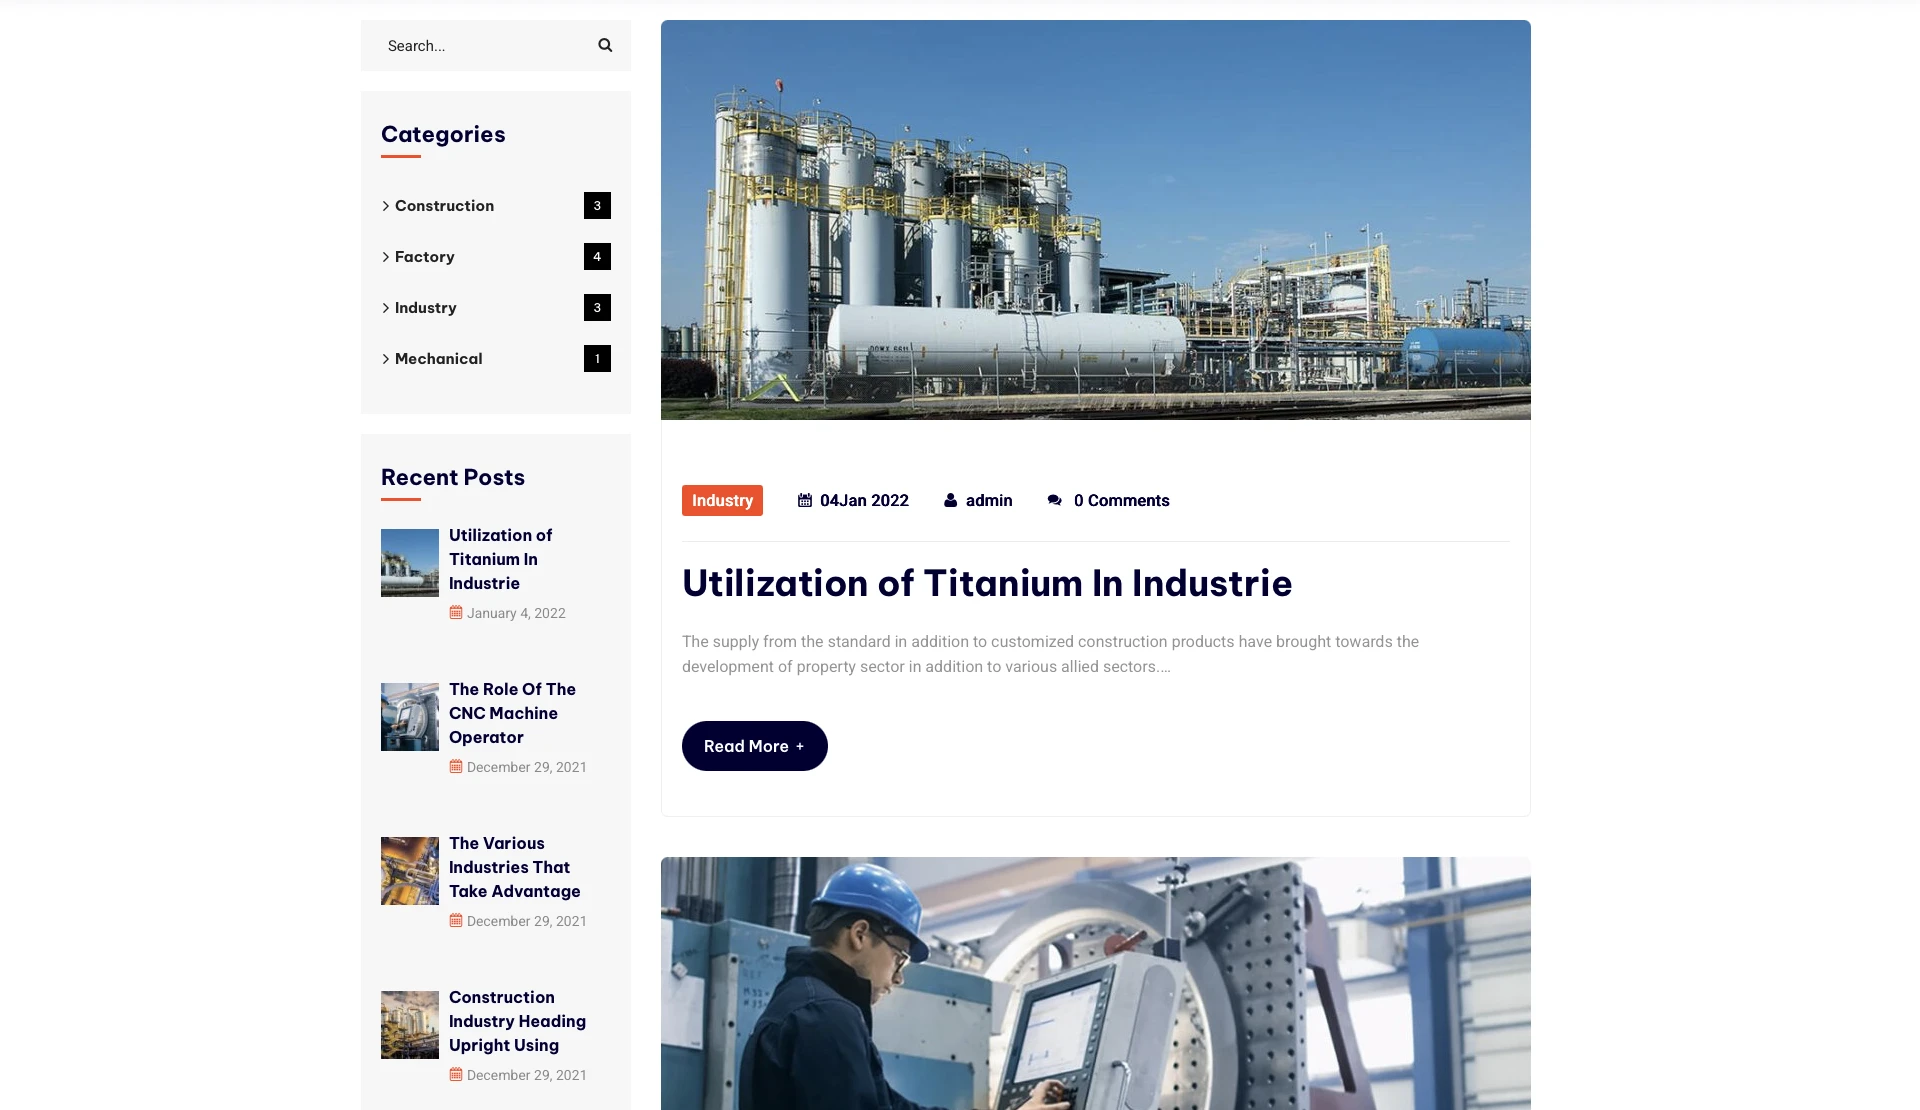The height and width of the screenshot is (1110, 1920).
Task: Click the calendar icon beside 04Jan 2022
Action: click(805, 500)
